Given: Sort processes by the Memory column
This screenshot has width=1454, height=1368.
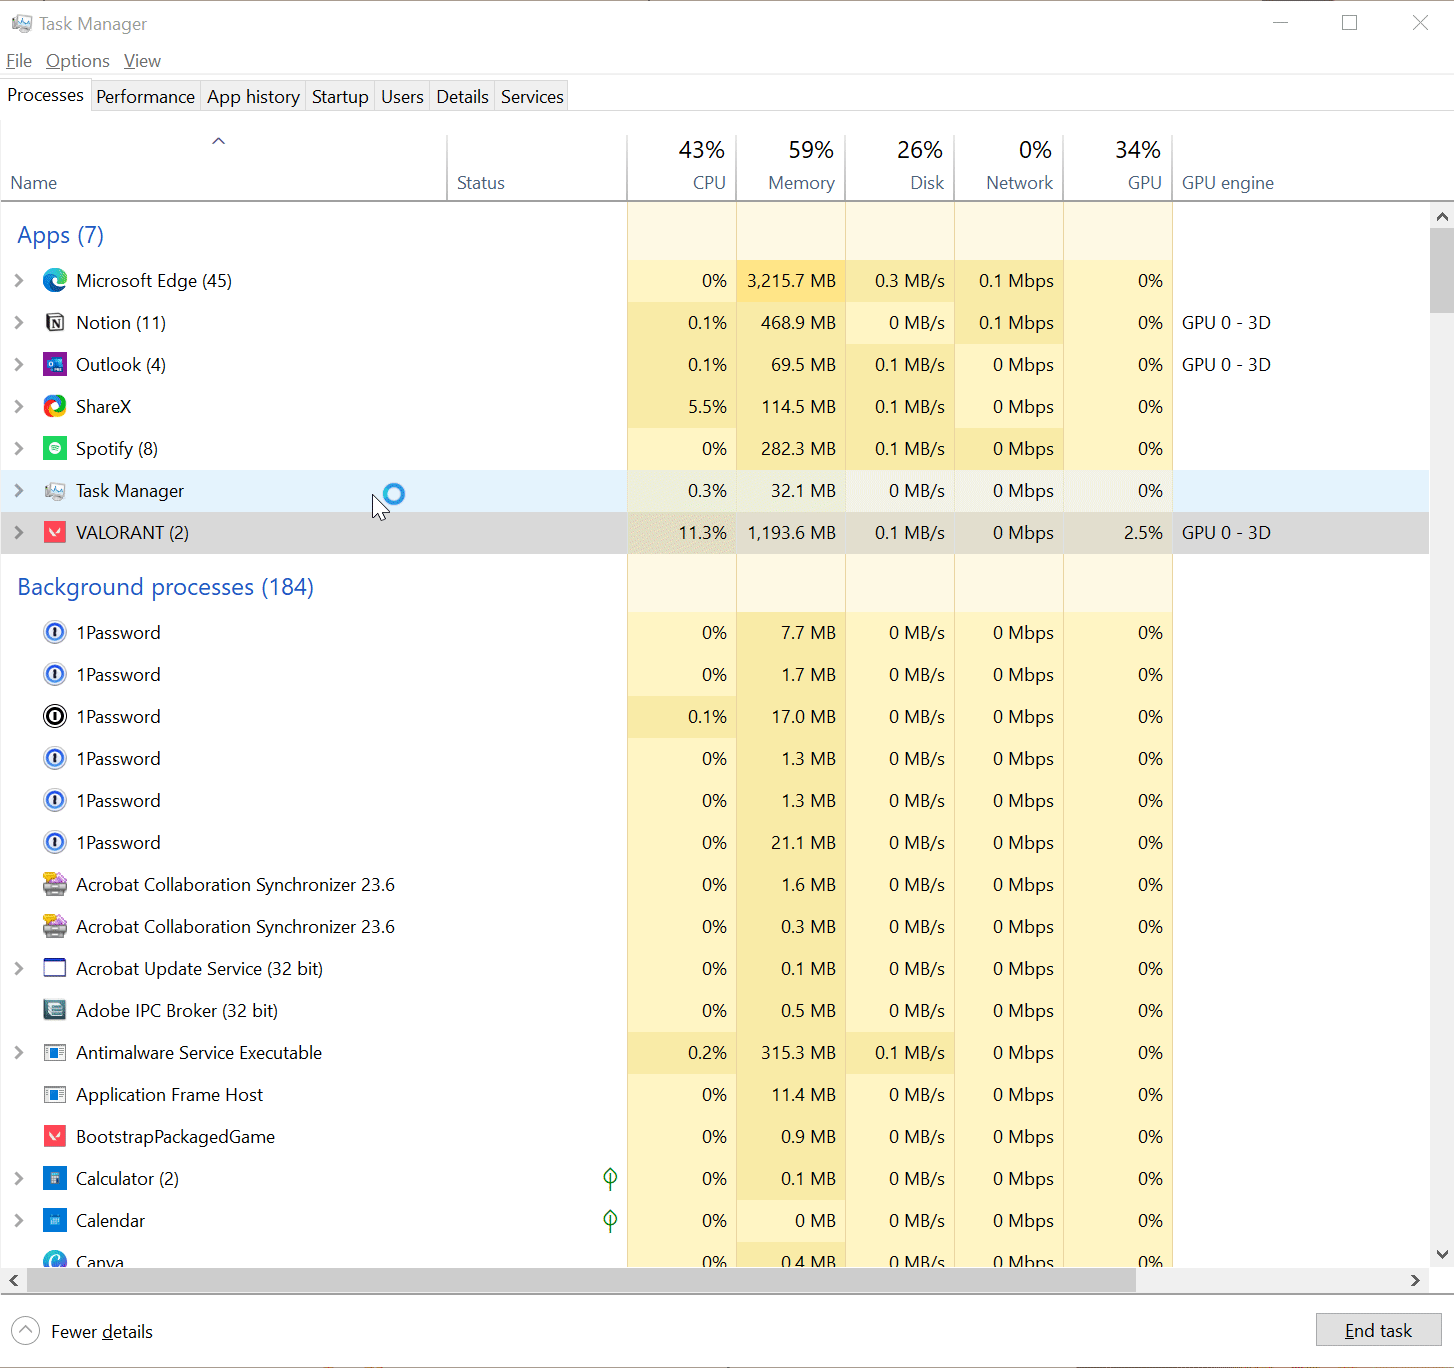Looking at the screenshot, I should tap(800, 183).
